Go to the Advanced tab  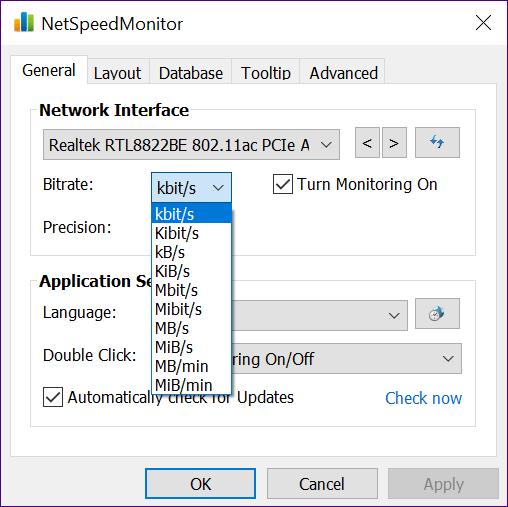coord(344,73)
